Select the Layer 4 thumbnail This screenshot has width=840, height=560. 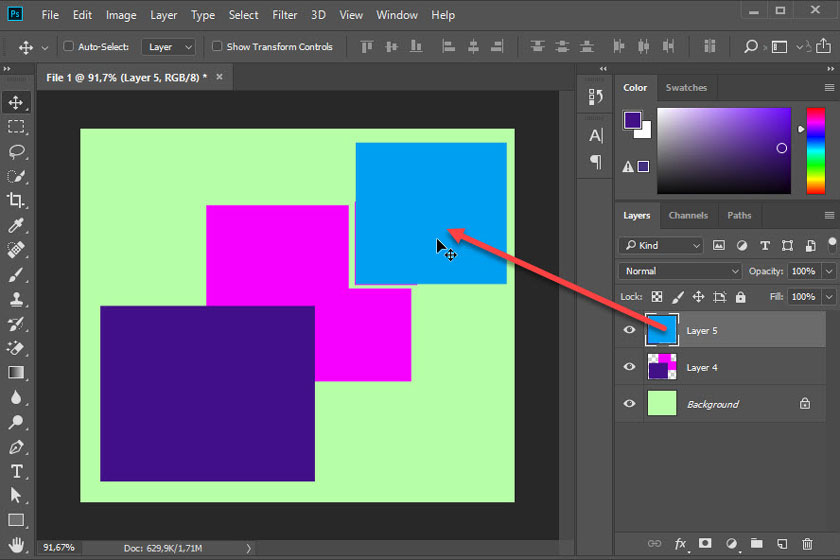click(662, 367)
